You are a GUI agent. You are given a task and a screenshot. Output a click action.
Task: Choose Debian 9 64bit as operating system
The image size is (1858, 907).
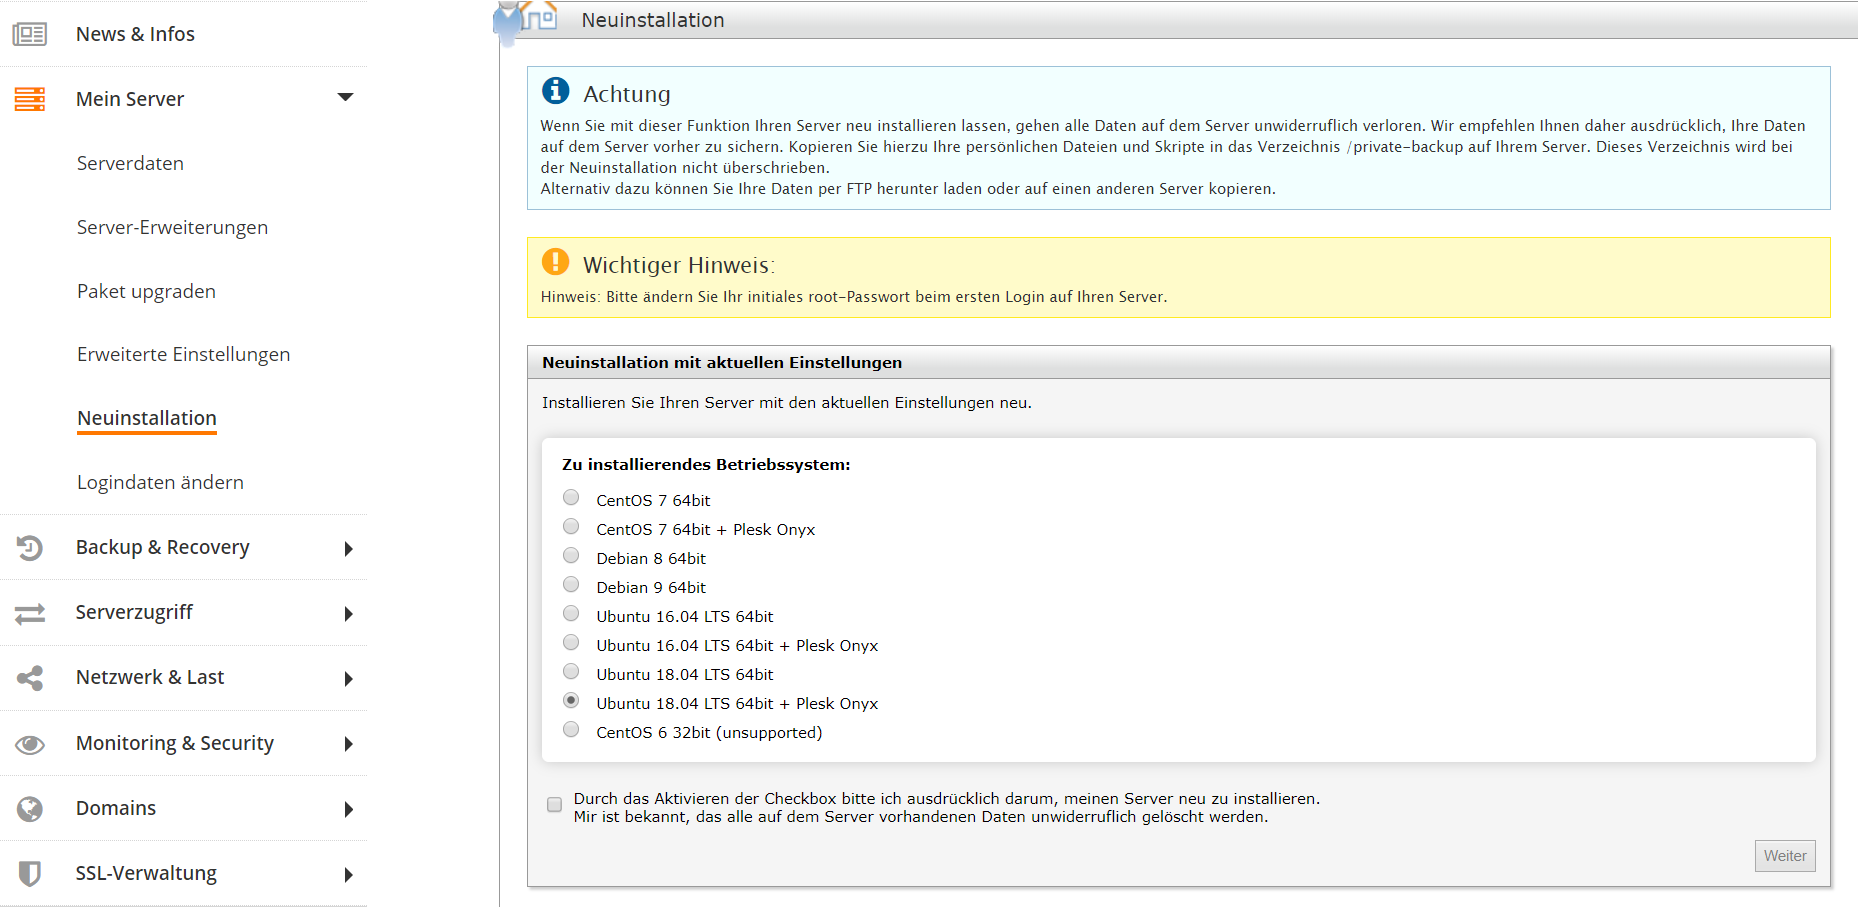(x=571, y=585)
